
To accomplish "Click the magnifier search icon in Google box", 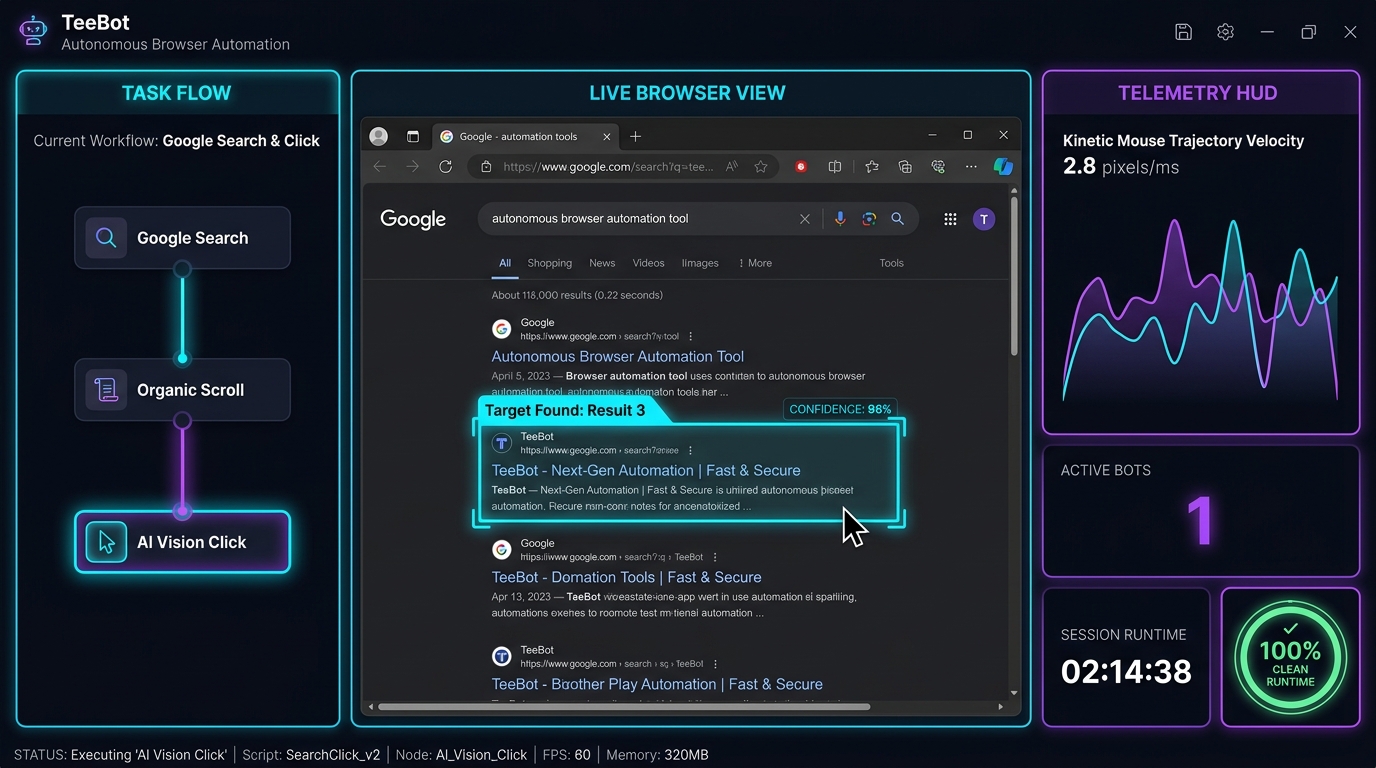I will [x=898, y=219].
